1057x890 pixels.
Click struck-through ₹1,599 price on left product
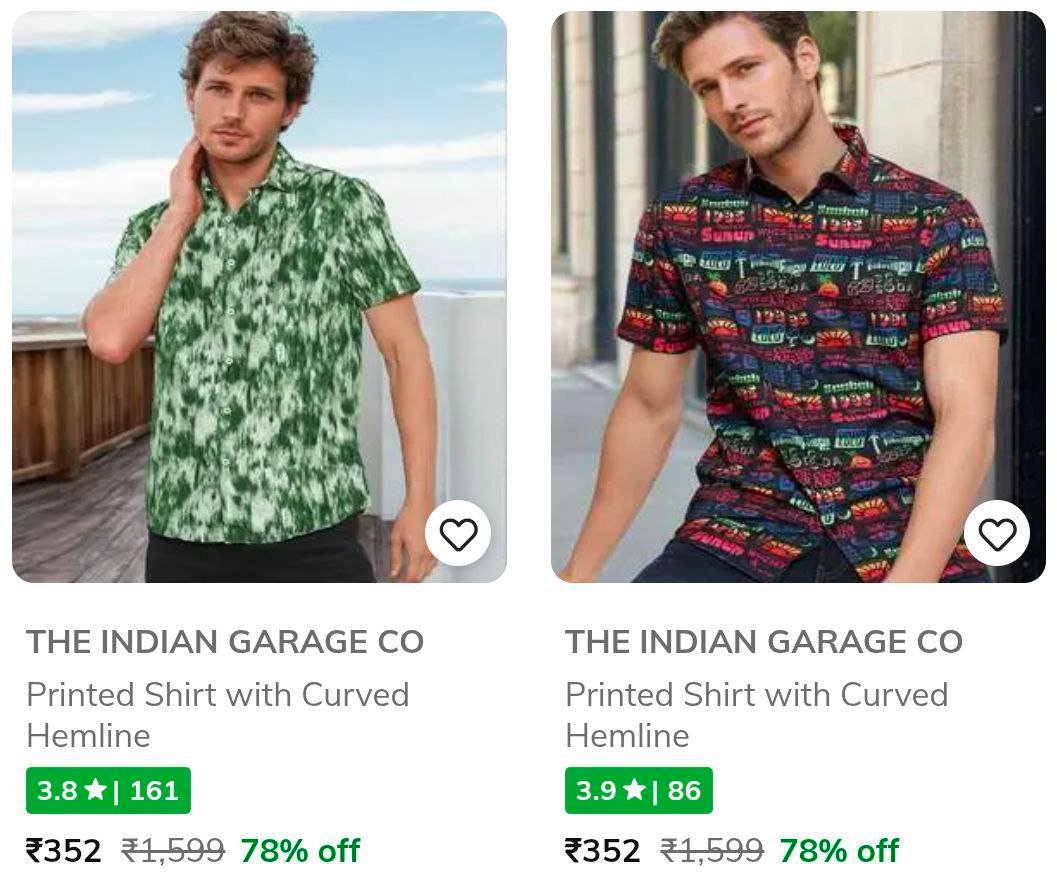coord(173,851)
